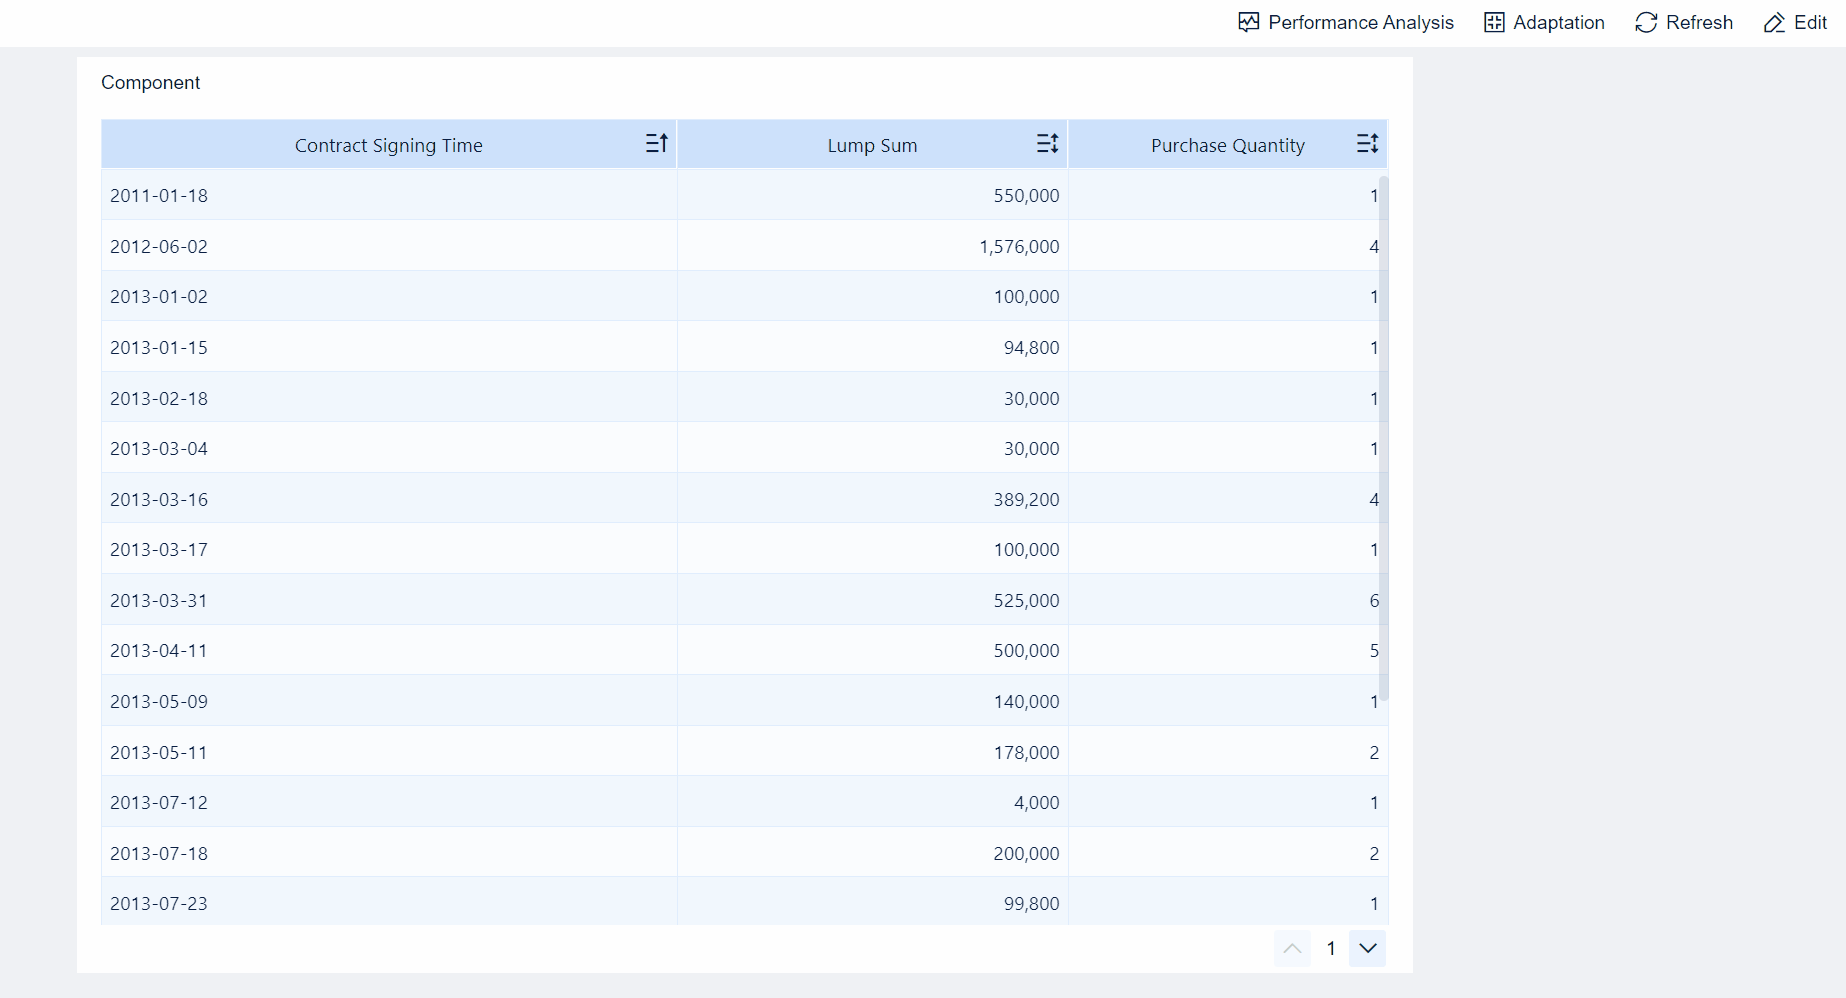
Task: Sort by Lump Sum column icon
Action: (1047, 144)
